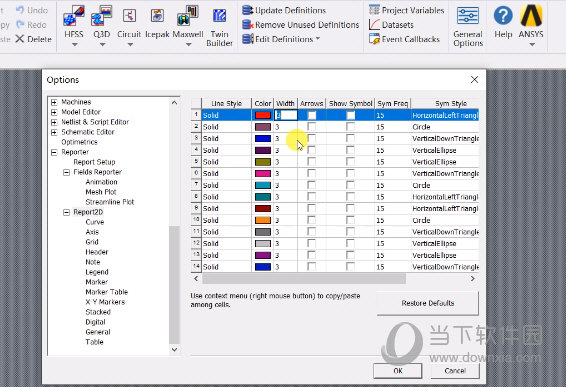Select Legend under Report2D
The height and width of the screenshot is (387, 566).
[x=97, y=272]
